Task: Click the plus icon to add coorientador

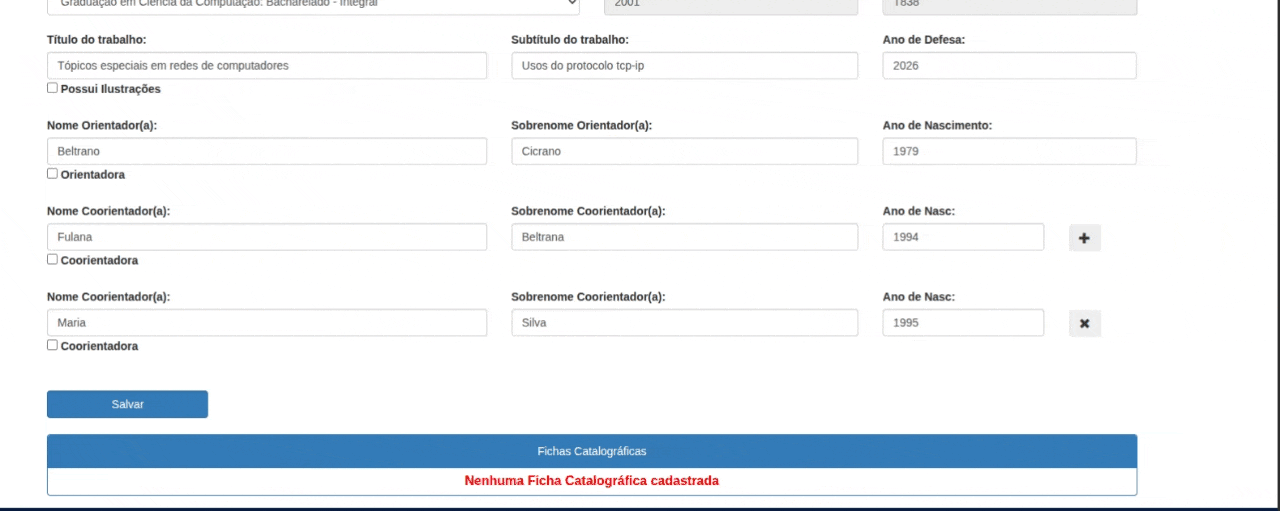Action: pyautogui.click(x=1084, y=238)
